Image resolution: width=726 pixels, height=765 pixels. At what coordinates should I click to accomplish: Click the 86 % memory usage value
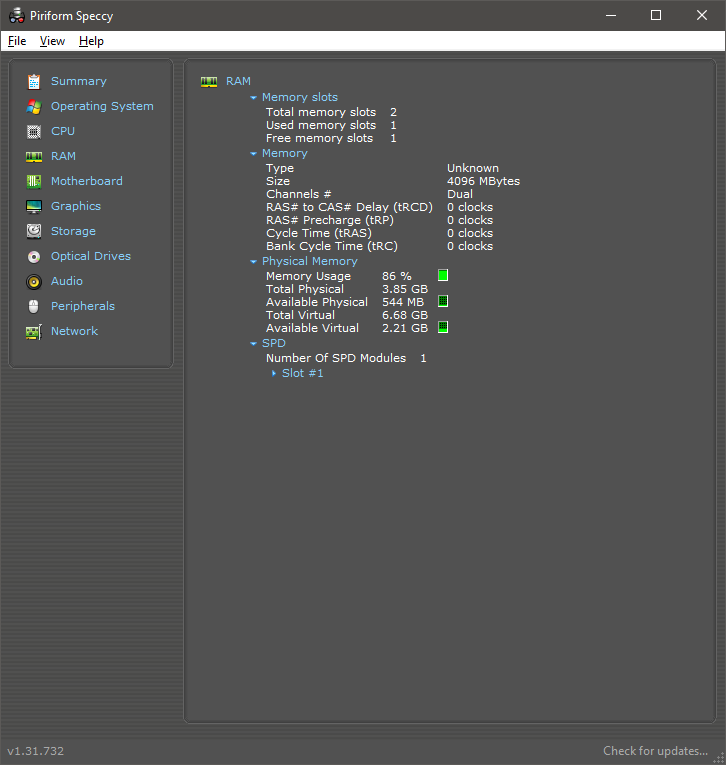coord(397,276)
